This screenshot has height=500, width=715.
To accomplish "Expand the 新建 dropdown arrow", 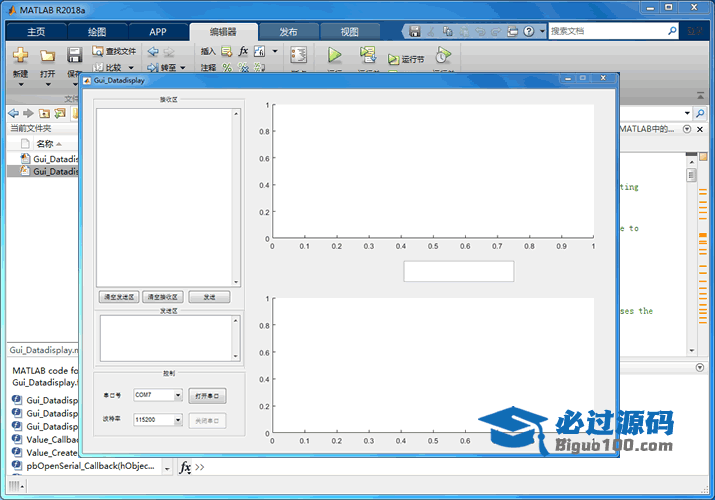I will pos(20,85).
